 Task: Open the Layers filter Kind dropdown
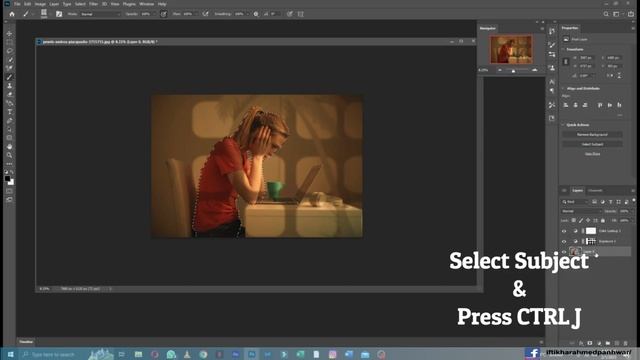[x=575, y=202]
